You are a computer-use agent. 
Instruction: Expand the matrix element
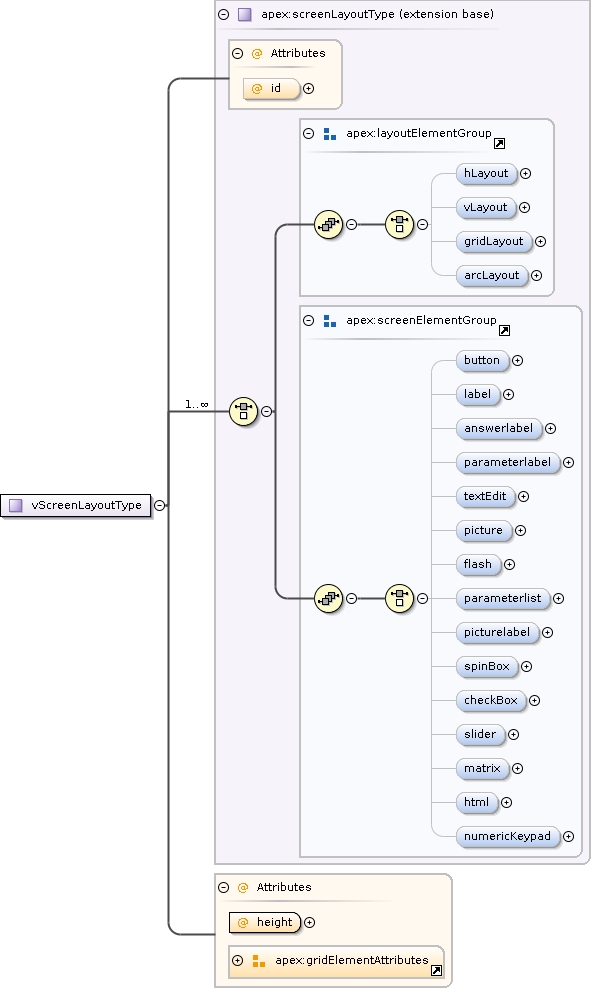pos(518,769)
